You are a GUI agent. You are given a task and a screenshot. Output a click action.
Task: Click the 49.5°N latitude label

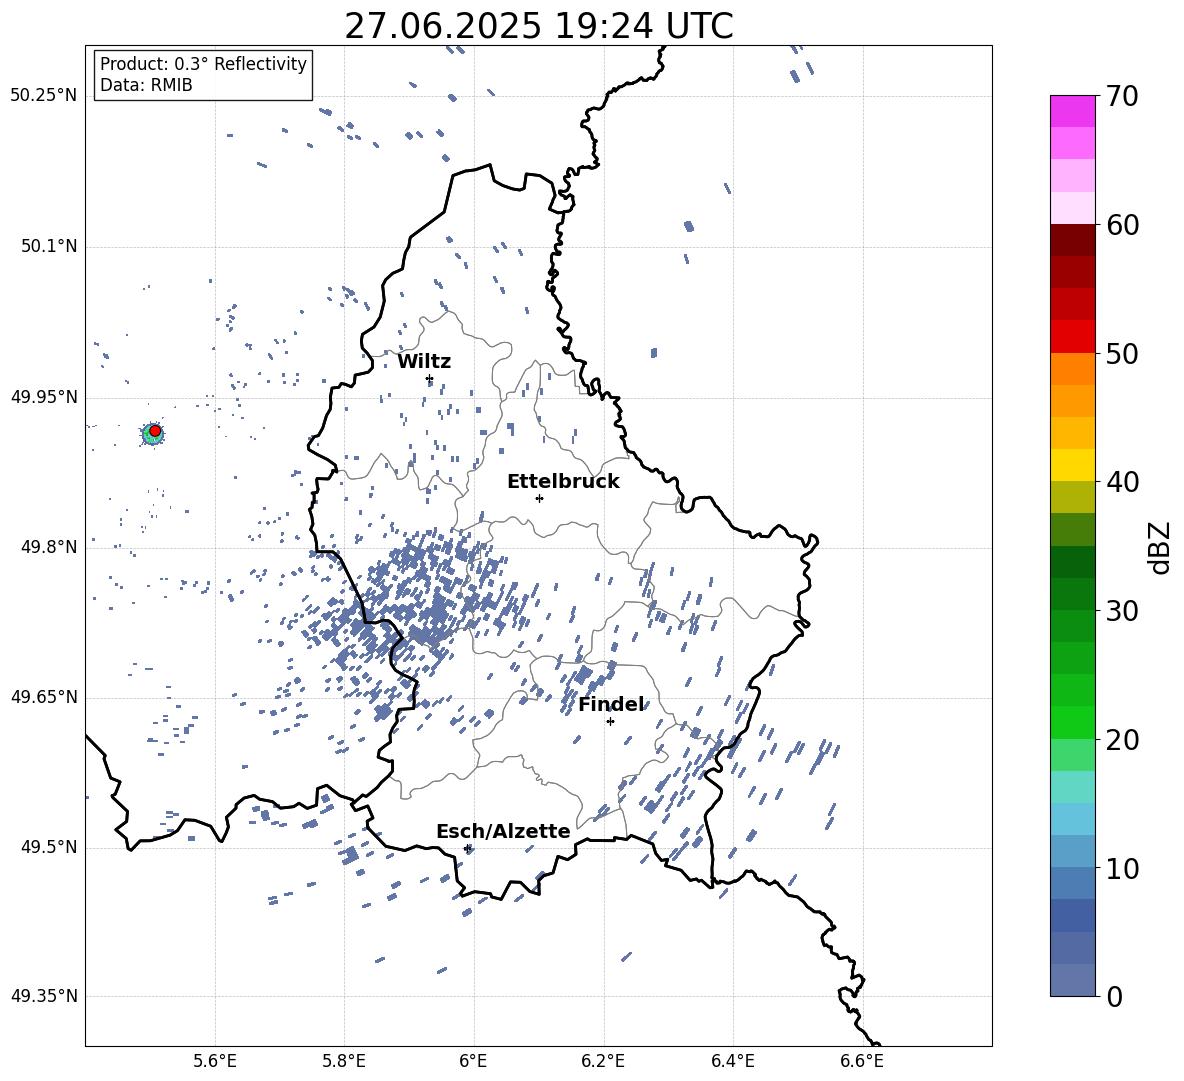click(49, 847)
